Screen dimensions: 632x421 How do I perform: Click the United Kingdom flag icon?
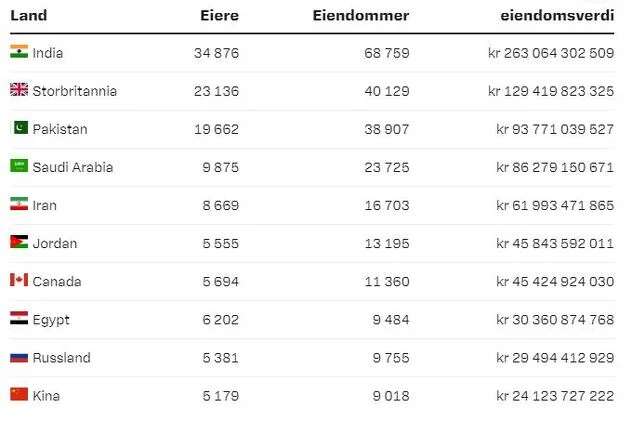pyautogui.click(x=19, y=90)
